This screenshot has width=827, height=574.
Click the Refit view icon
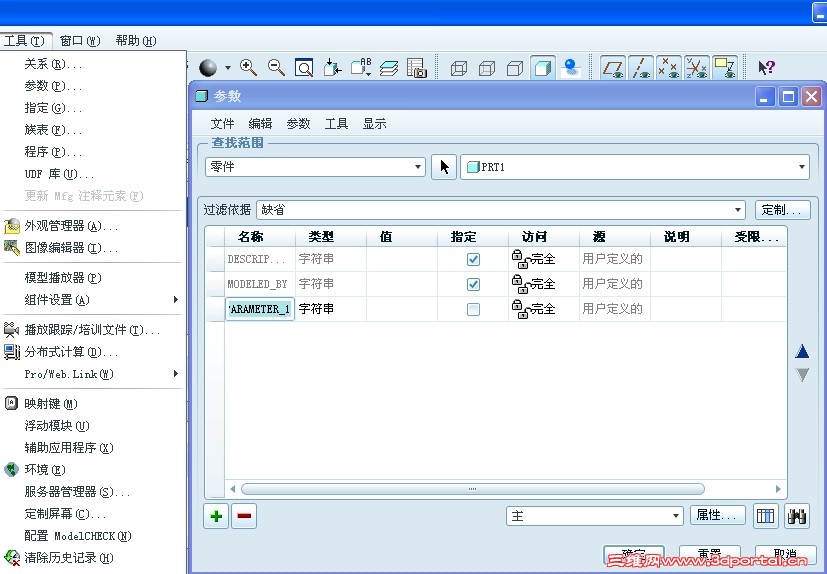tap(304, 68)
